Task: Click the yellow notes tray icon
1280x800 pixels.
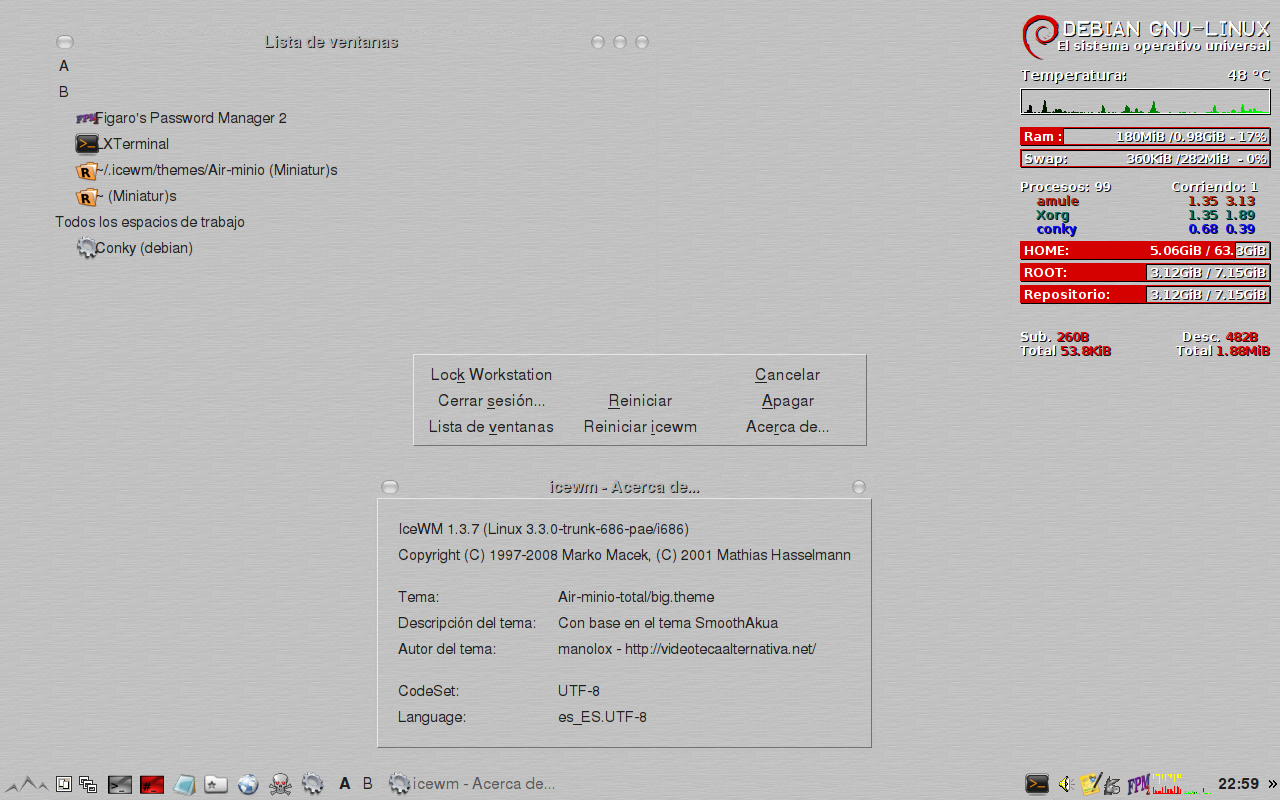Action: [x=1091, y=783]
